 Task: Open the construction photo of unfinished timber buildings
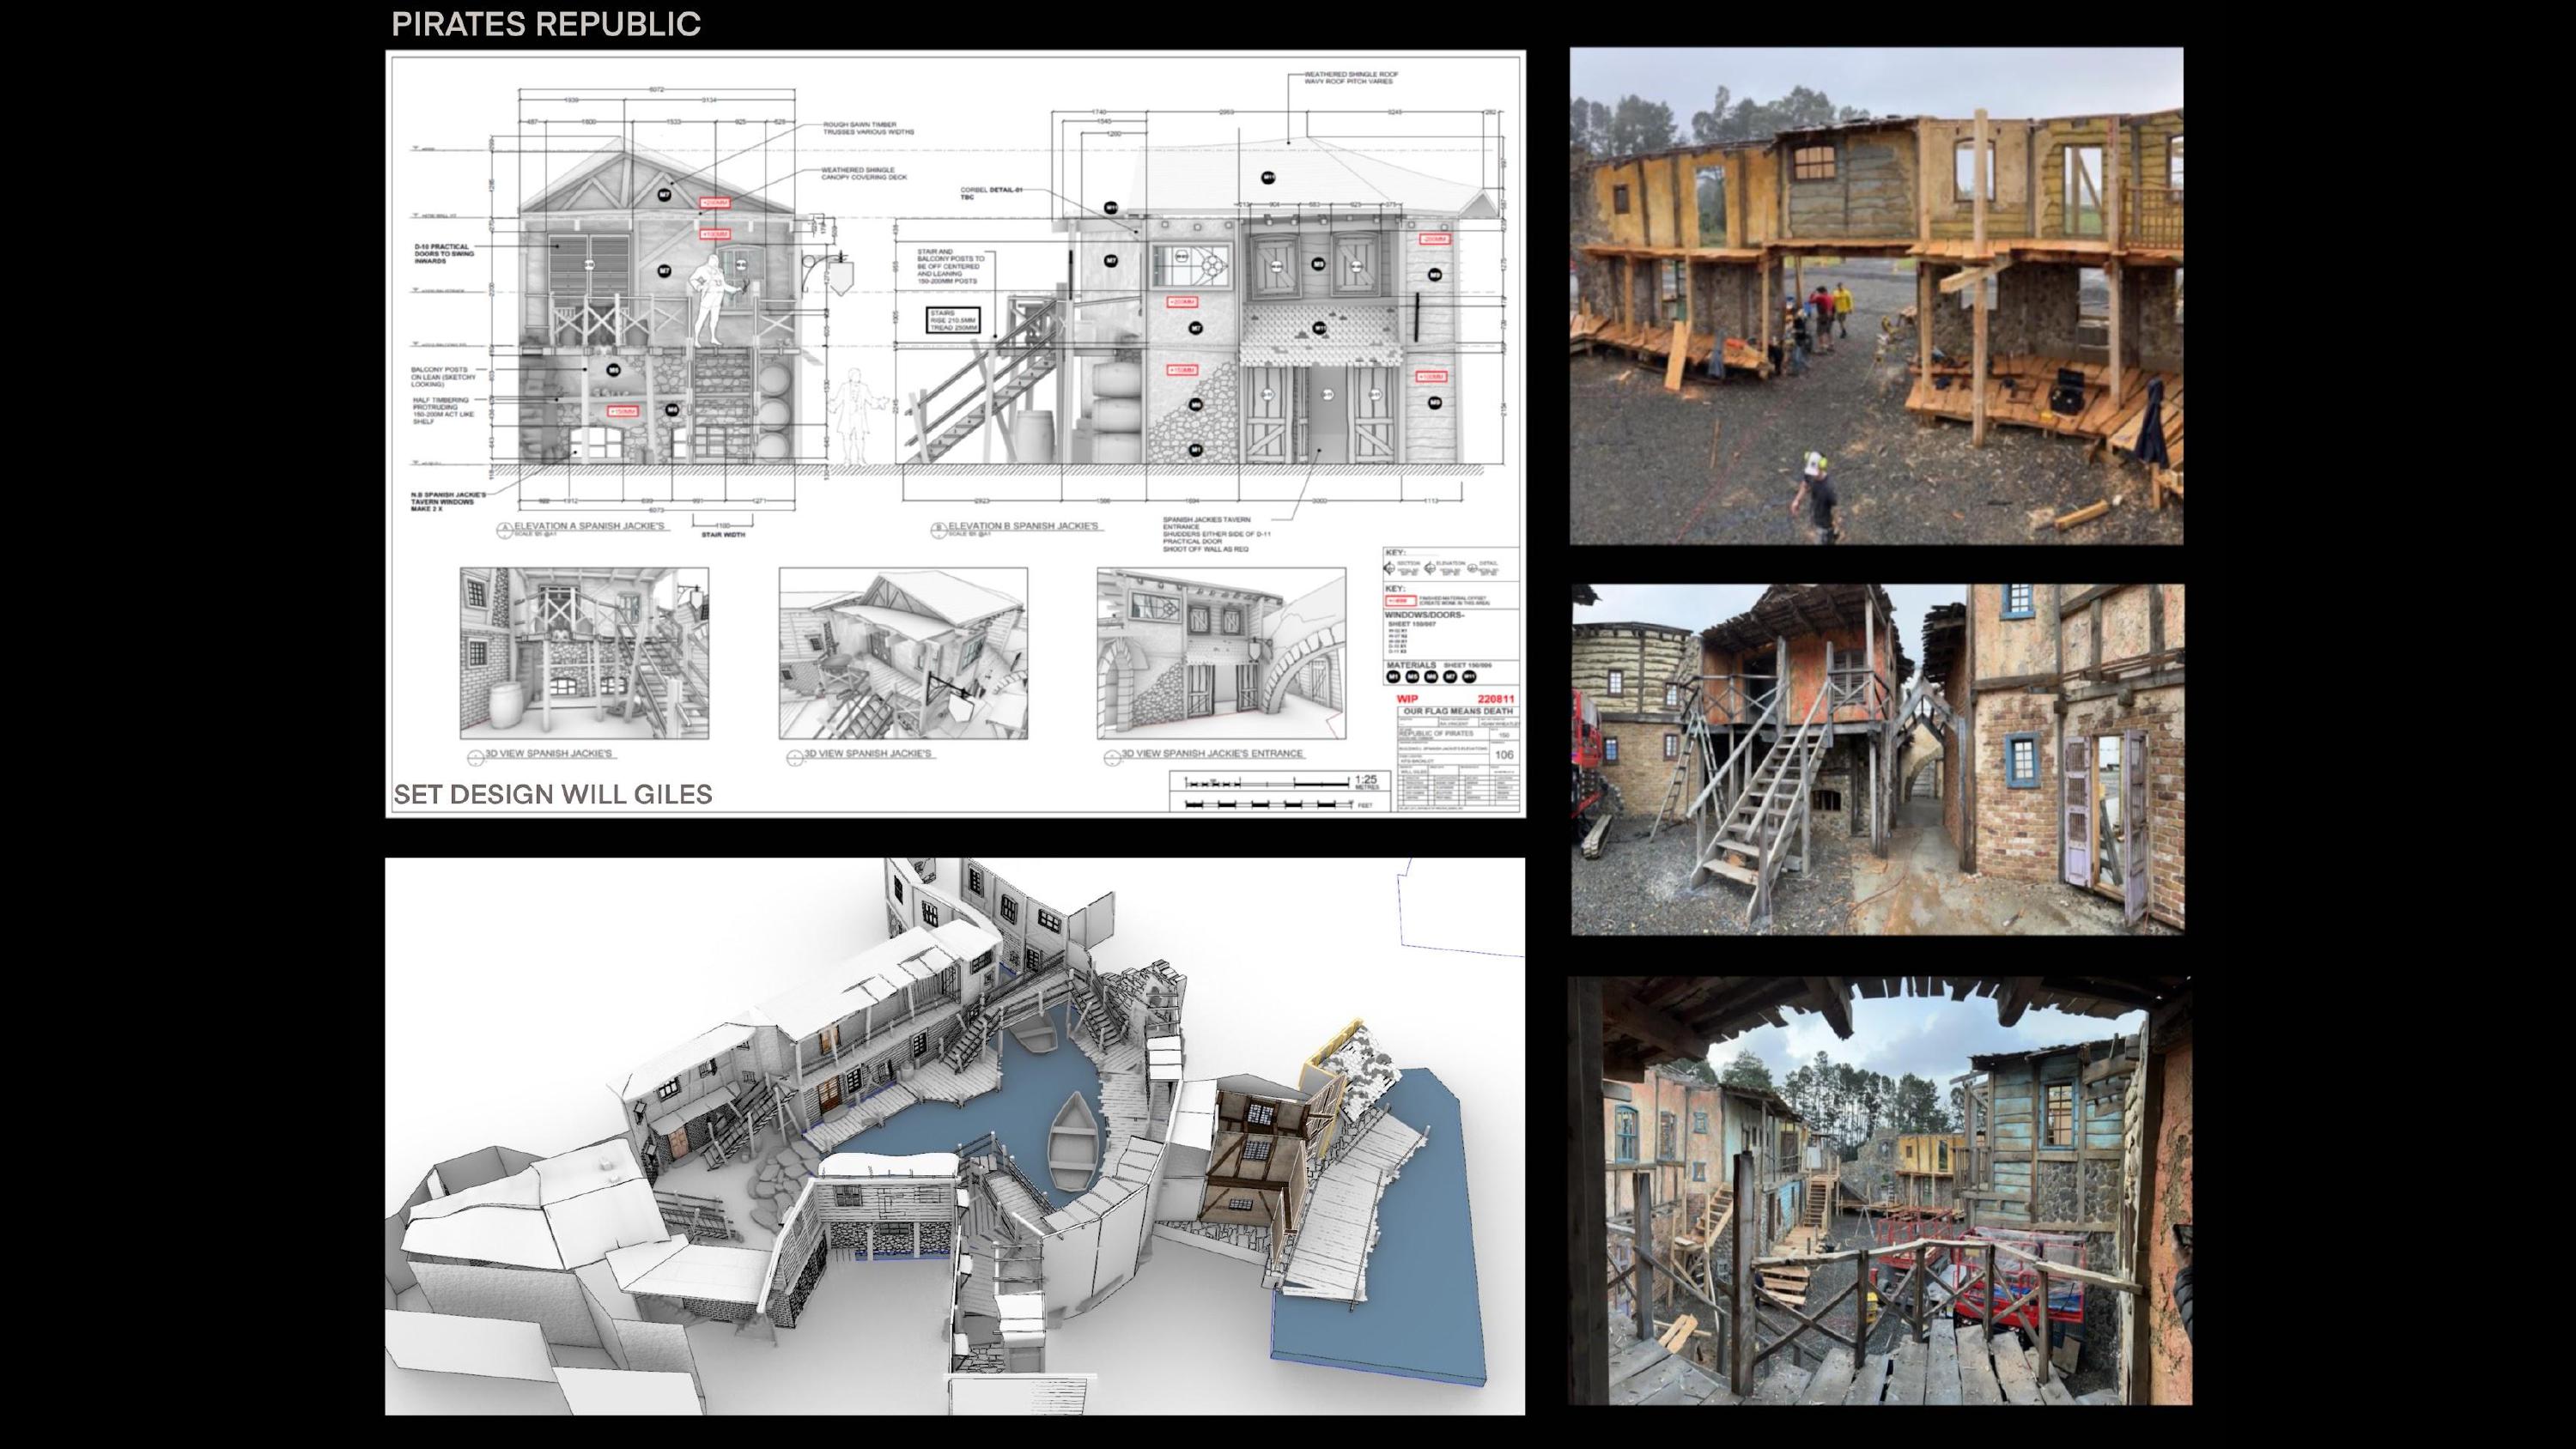coord(1876,296)
